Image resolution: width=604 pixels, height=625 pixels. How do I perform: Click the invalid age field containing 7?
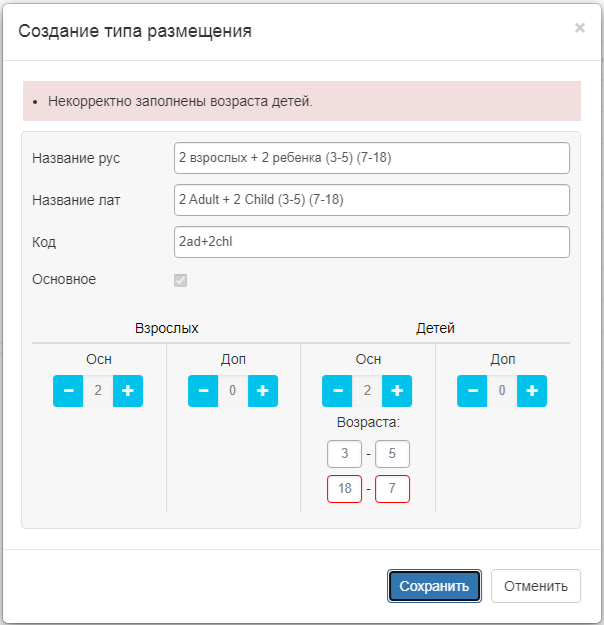pos(393,489)
